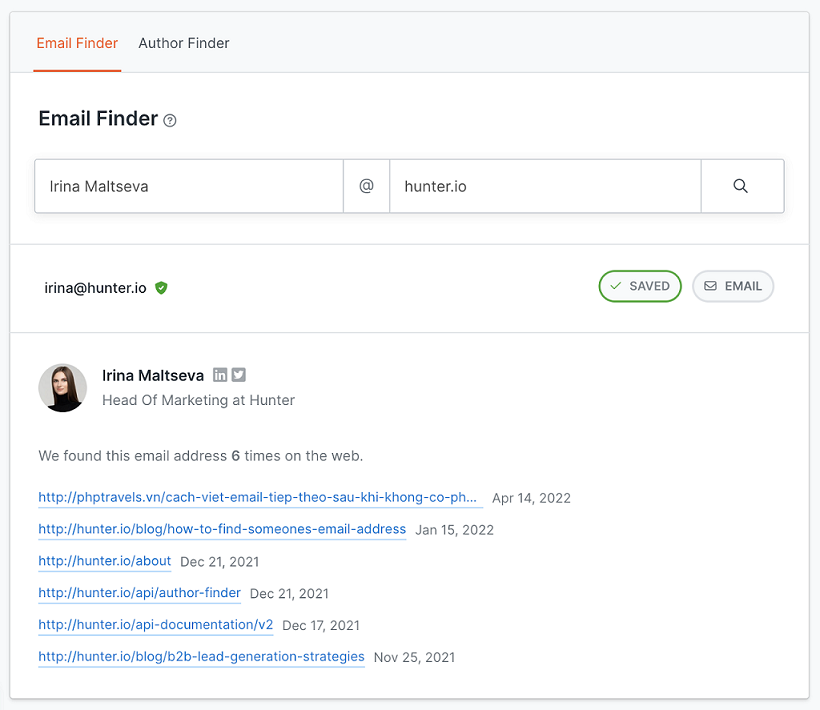Click the Jan 15, 2022 date

[x=454, y=530]
